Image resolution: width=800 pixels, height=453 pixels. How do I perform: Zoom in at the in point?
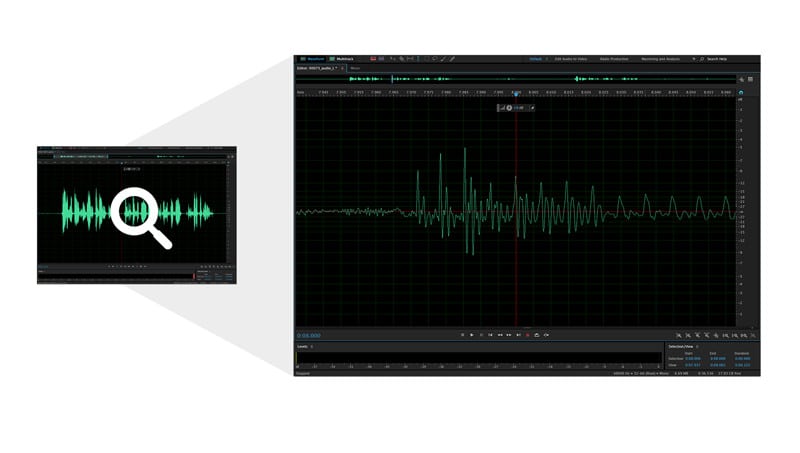coord(726,335)
